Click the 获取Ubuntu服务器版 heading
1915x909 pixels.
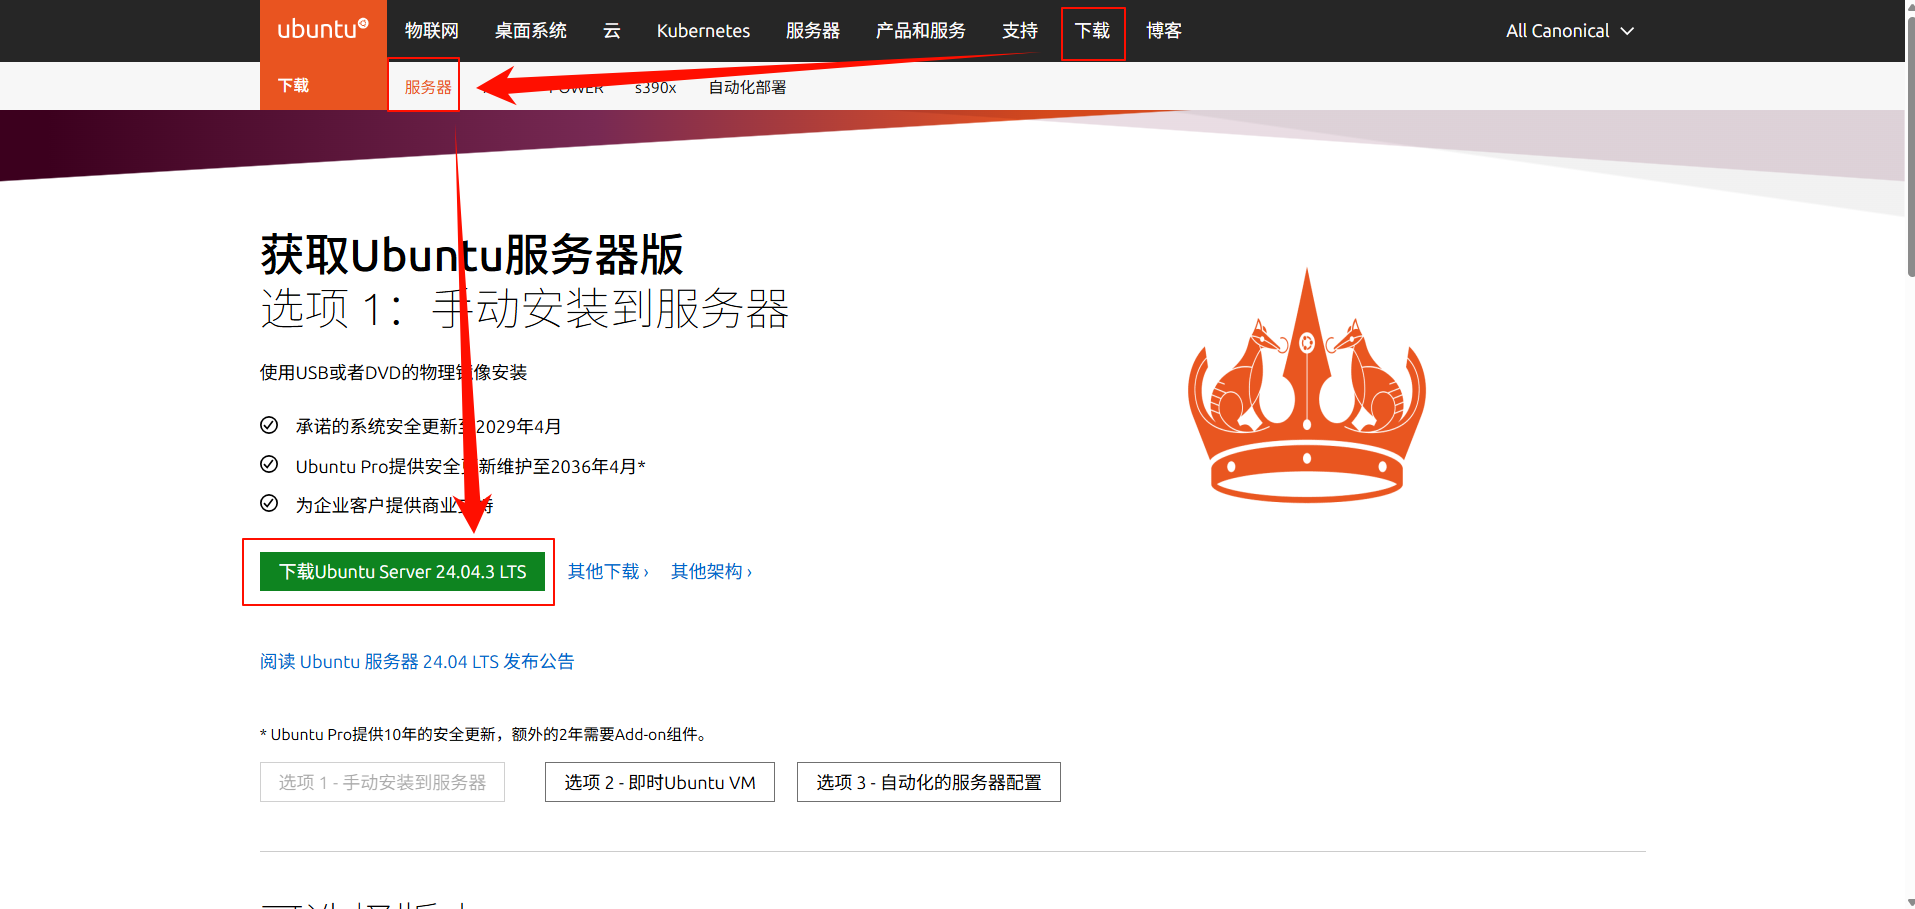point(472,255)
